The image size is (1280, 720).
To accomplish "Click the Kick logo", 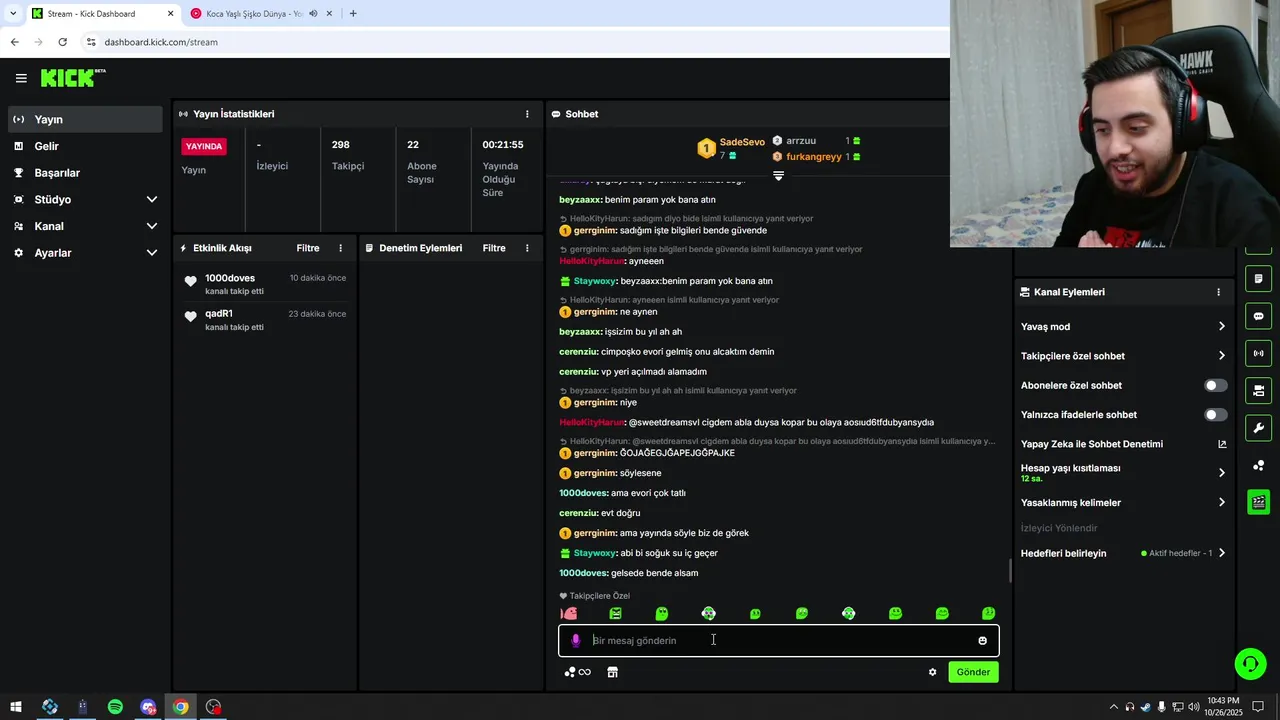I will pos(73,78).
